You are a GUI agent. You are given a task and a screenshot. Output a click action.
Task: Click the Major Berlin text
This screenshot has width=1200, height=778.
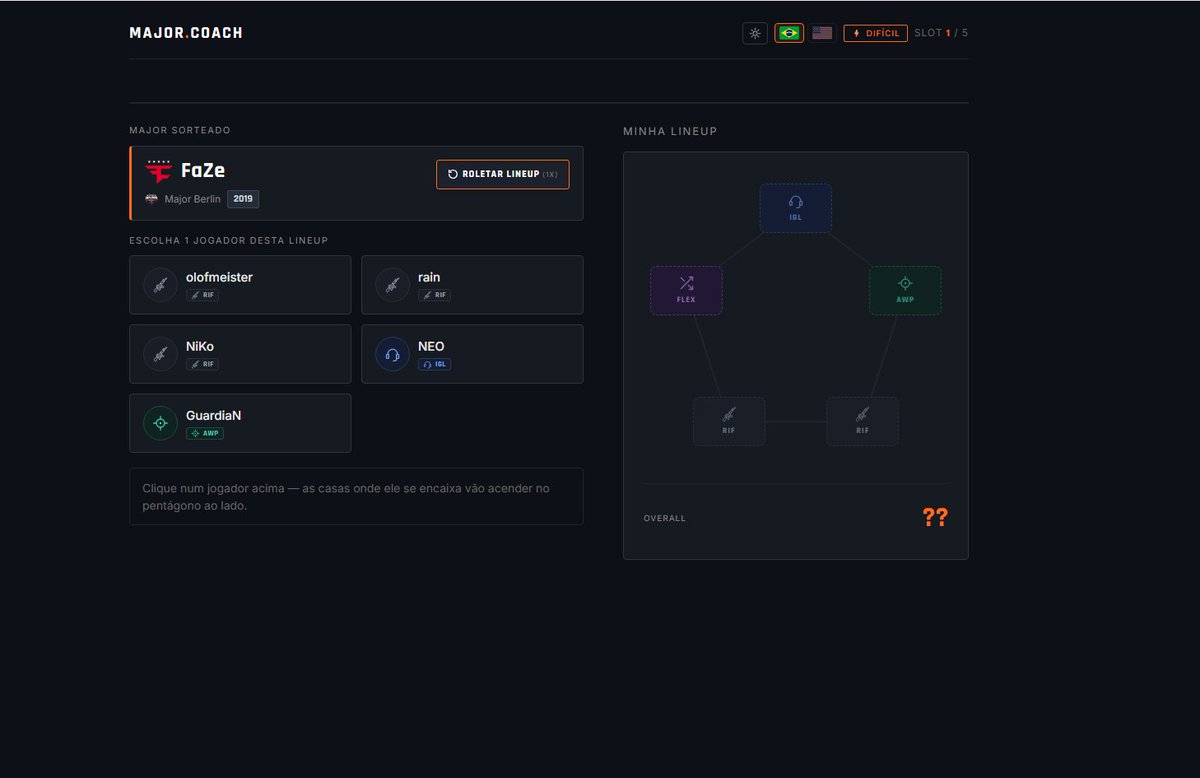pyautogui.click(x=192, y=199)
